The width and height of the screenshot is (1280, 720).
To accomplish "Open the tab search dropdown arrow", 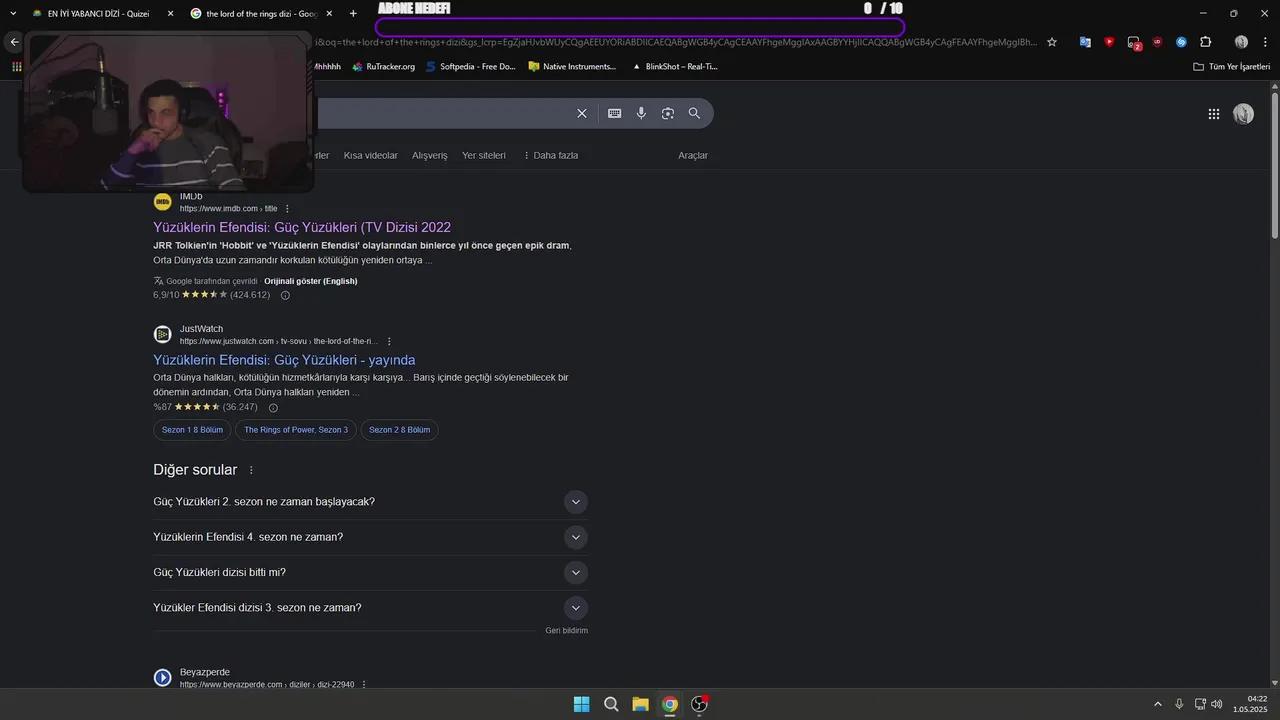I will tap(13, 13).
